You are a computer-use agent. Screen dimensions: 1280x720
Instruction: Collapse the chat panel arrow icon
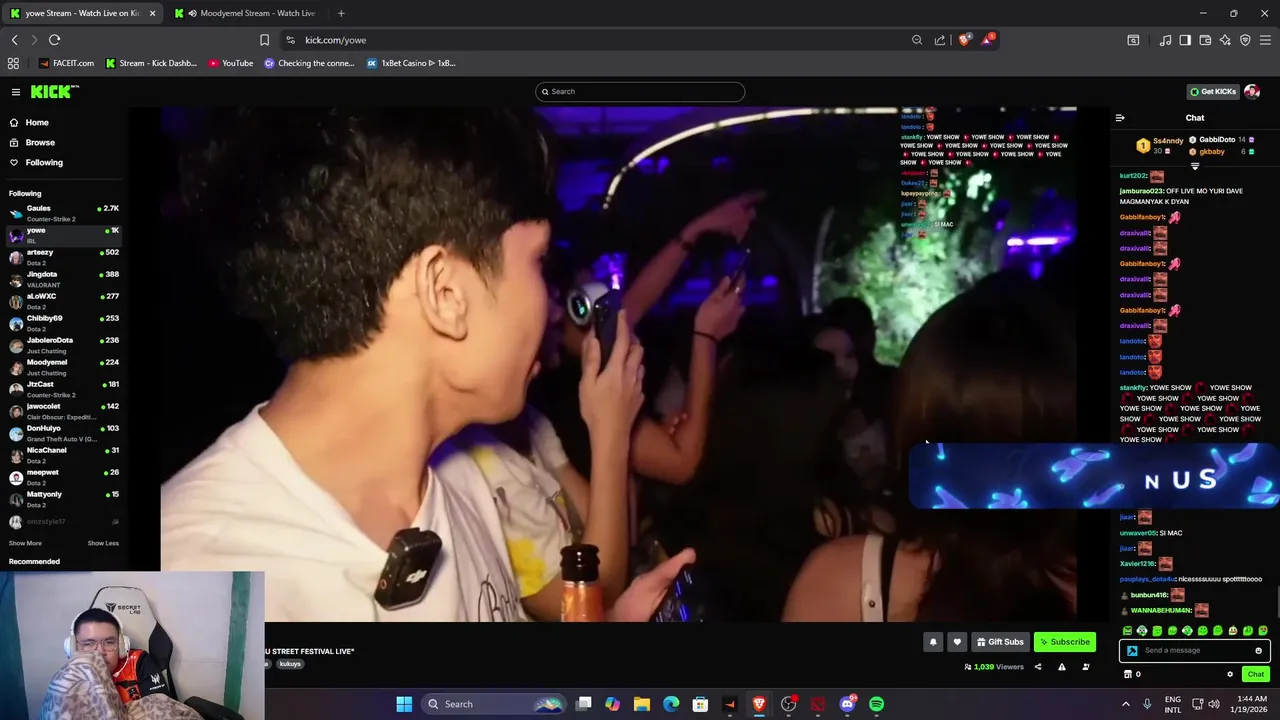coord(1120,118)
